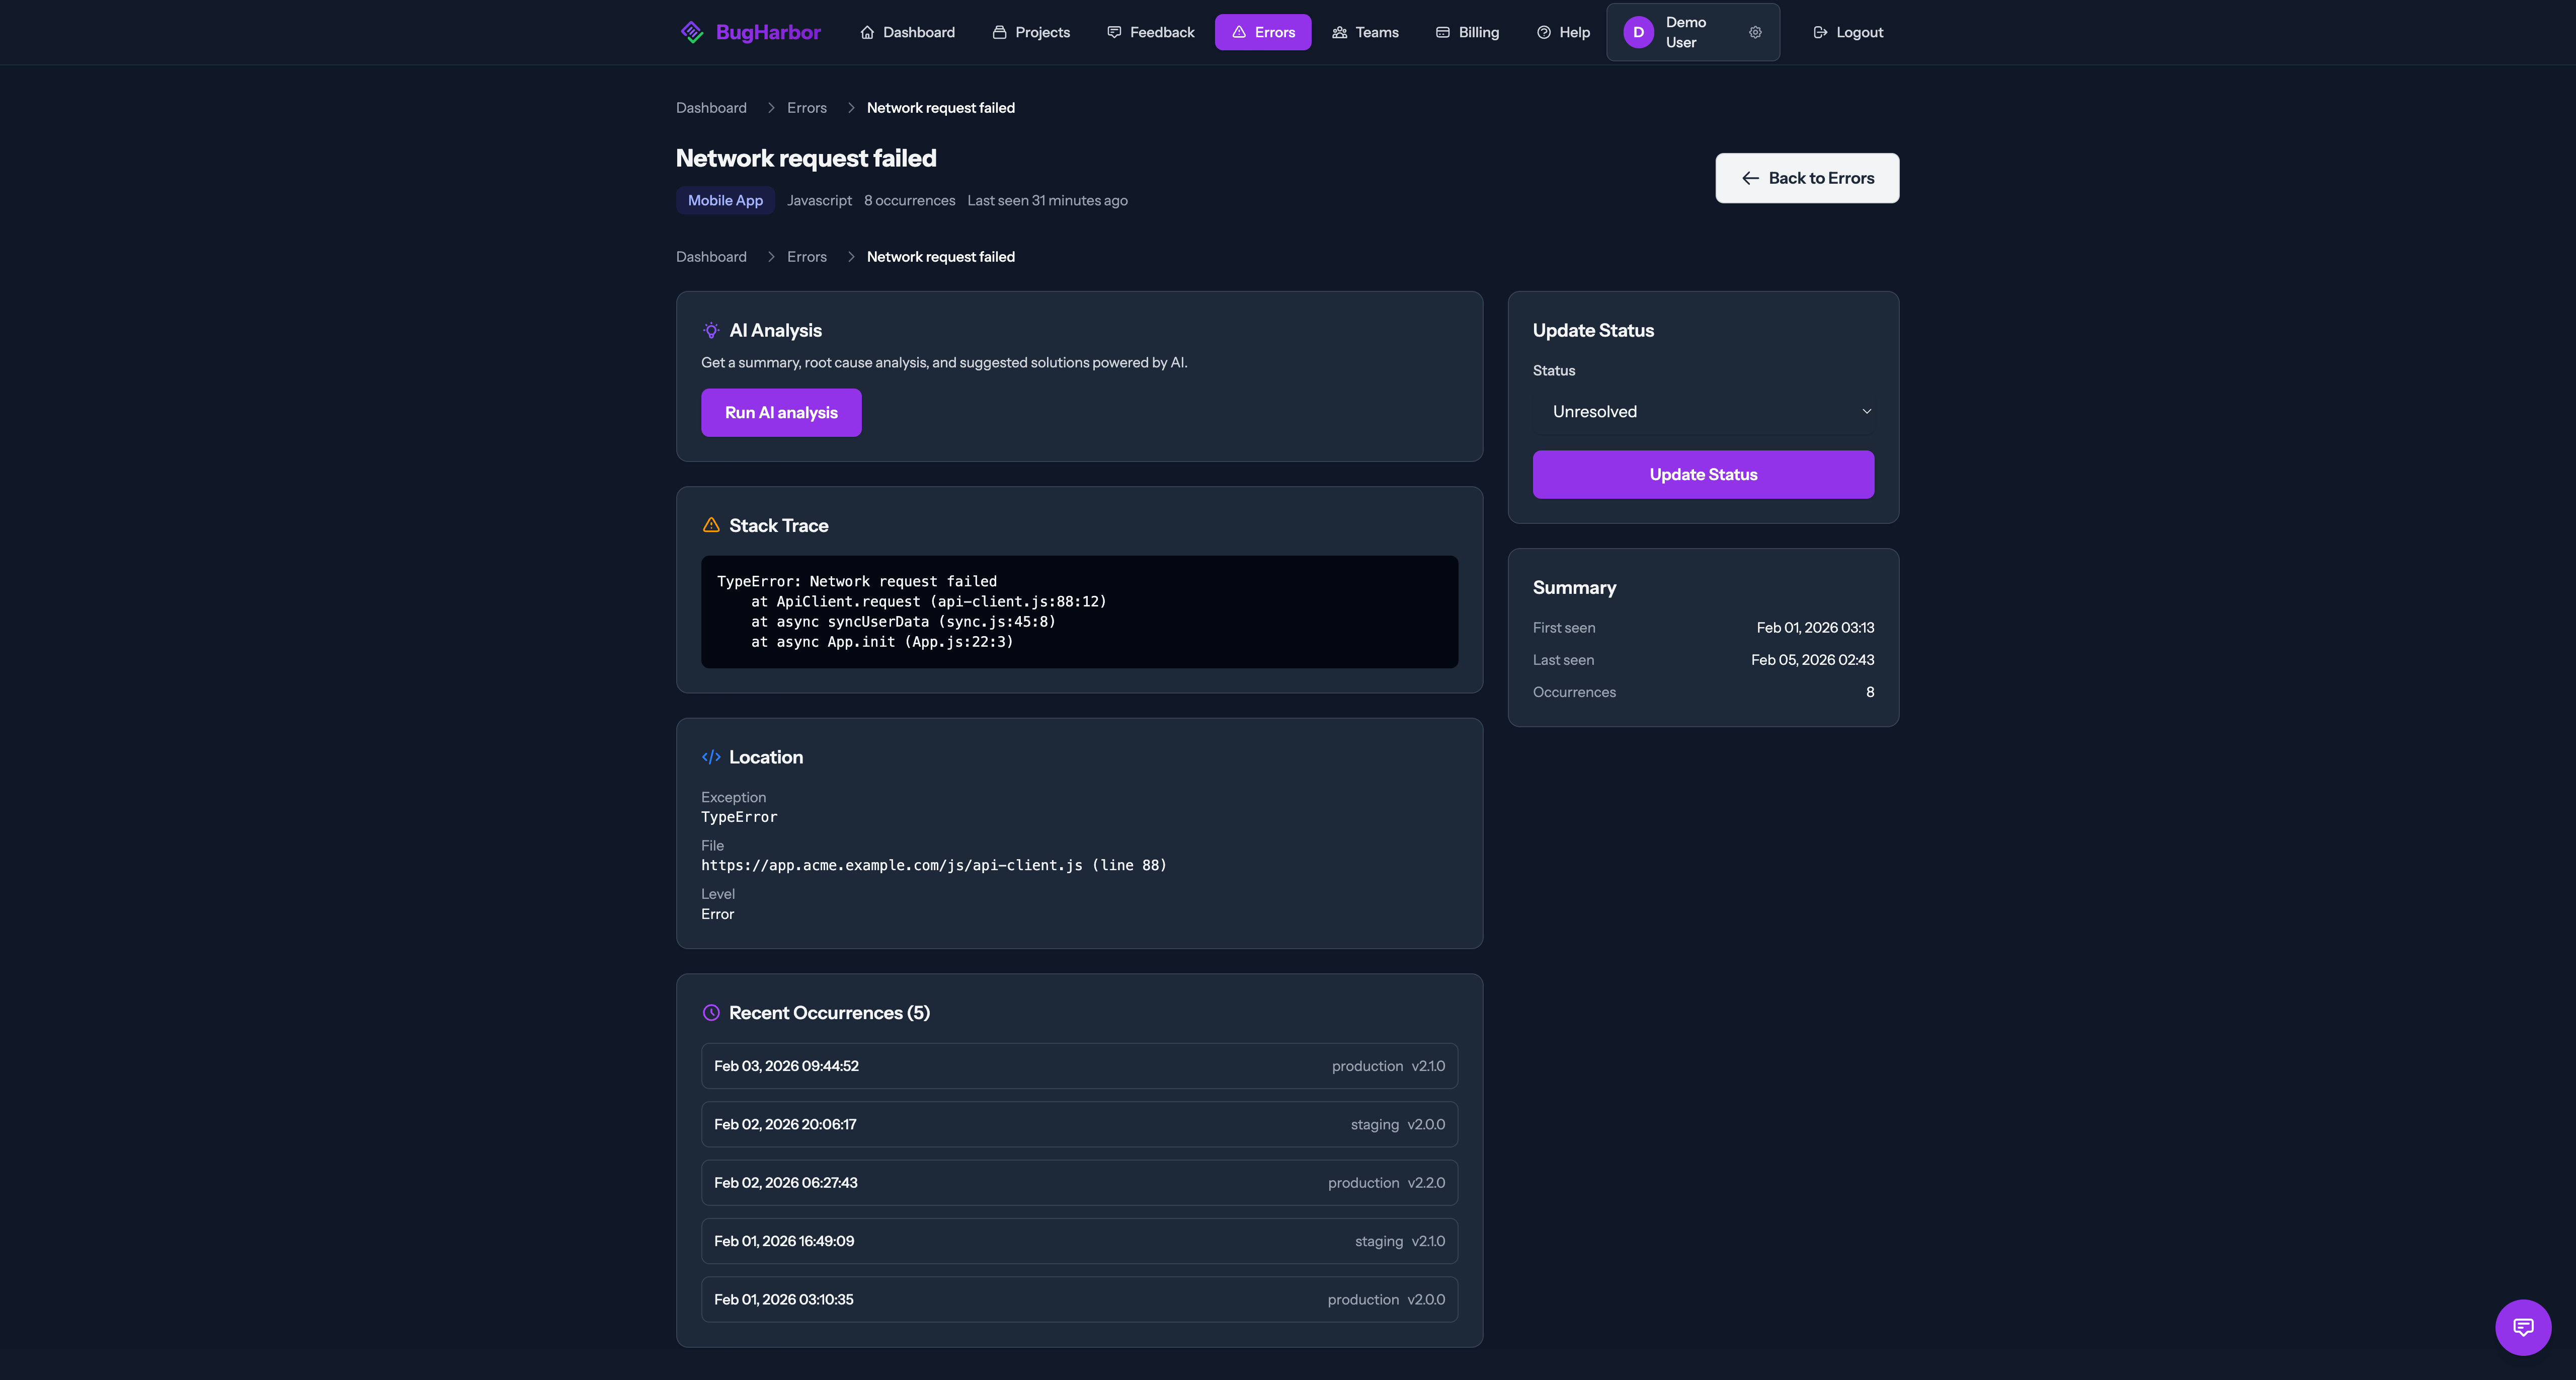
Task: Click the AI Analysis lightbulb icon
Action: [x=711, y=329]
